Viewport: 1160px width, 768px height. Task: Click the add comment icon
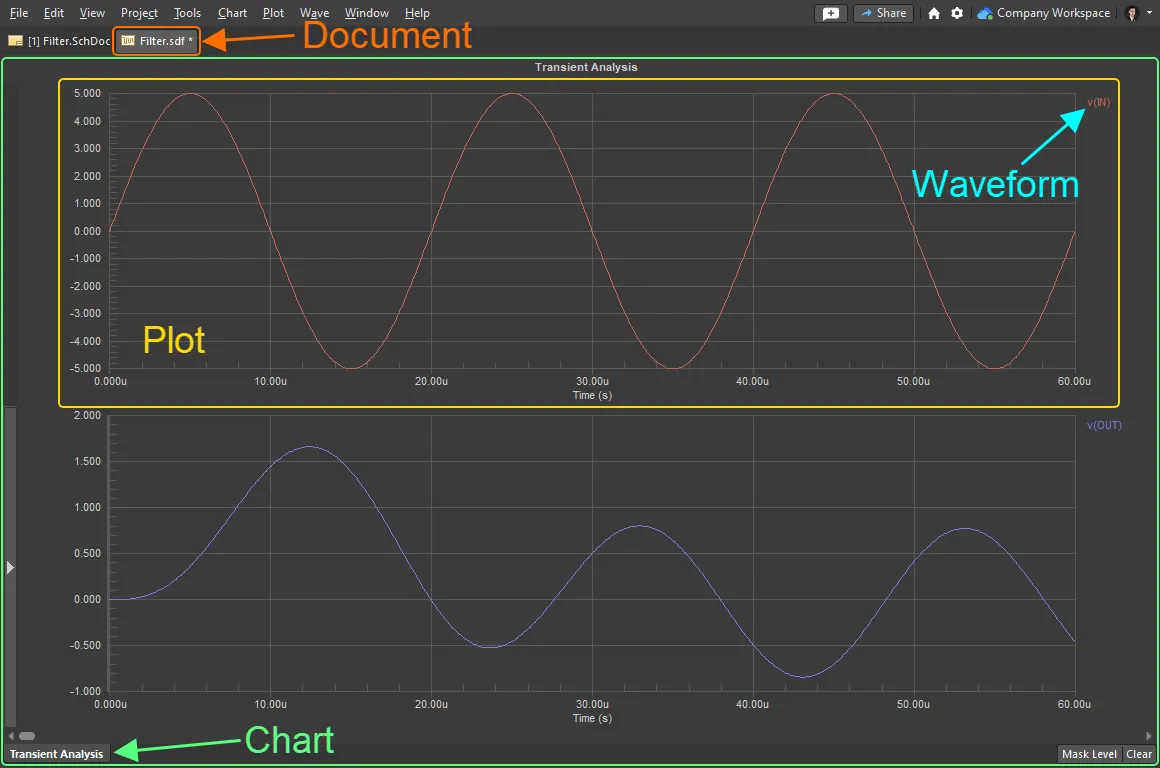click(x=831, y=13)
